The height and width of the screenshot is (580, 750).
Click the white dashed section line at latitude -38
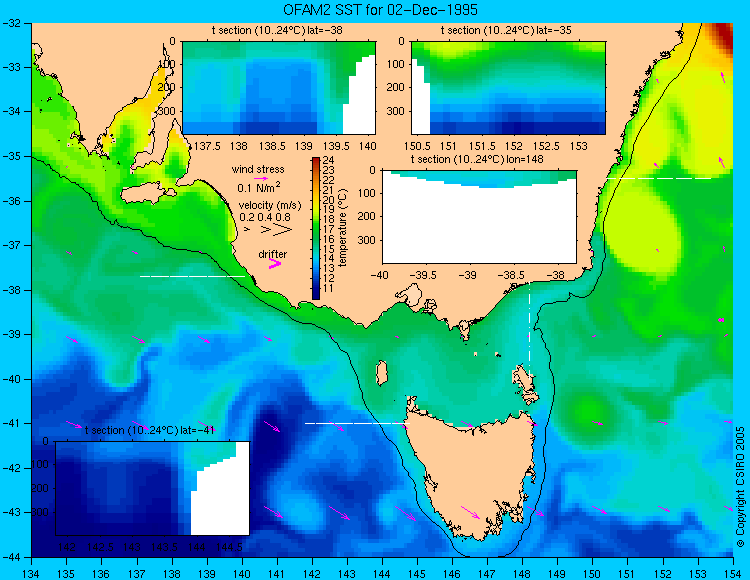[192, 276]
